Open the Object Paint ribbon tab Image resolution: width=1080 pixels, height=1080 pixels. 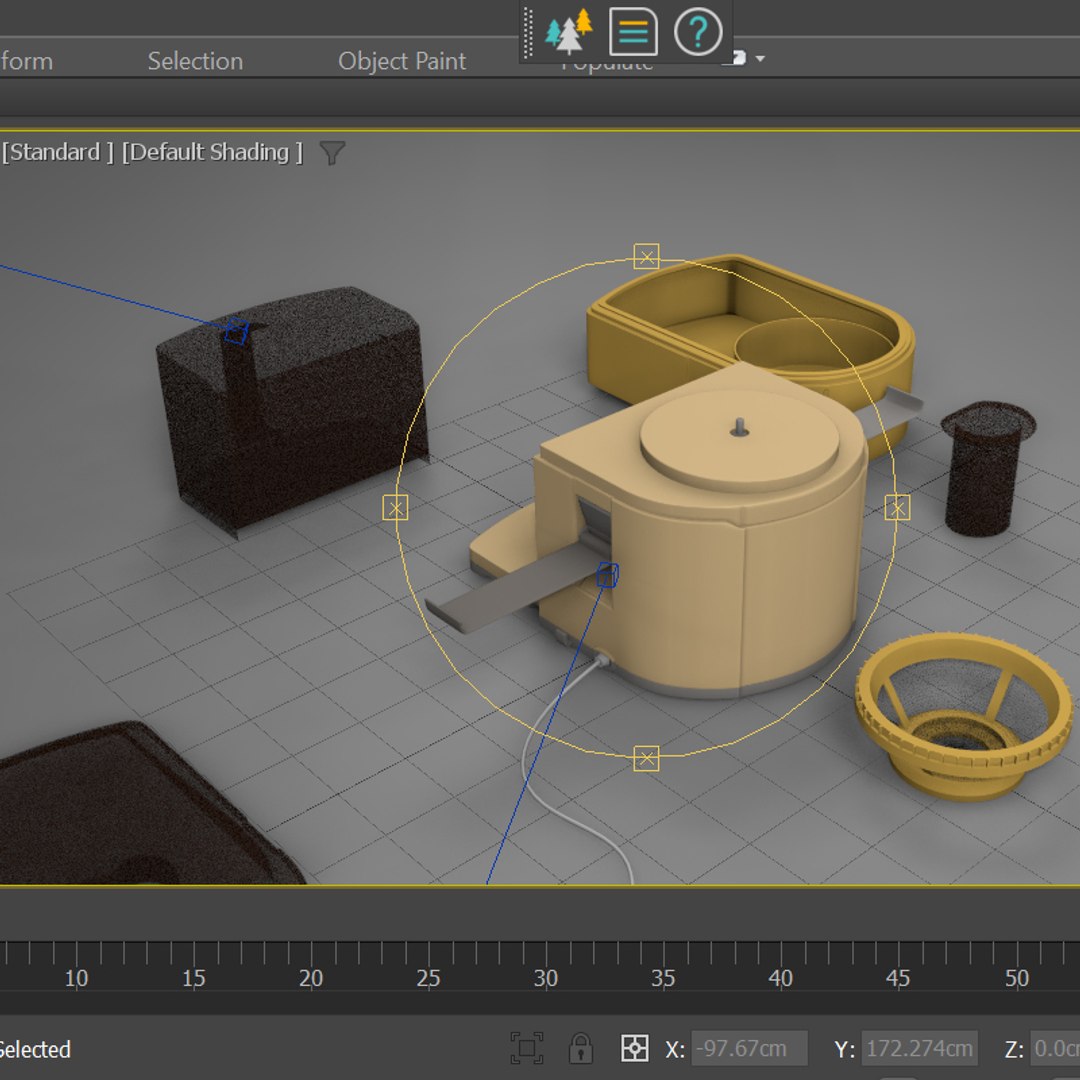(x=402, y=61)
